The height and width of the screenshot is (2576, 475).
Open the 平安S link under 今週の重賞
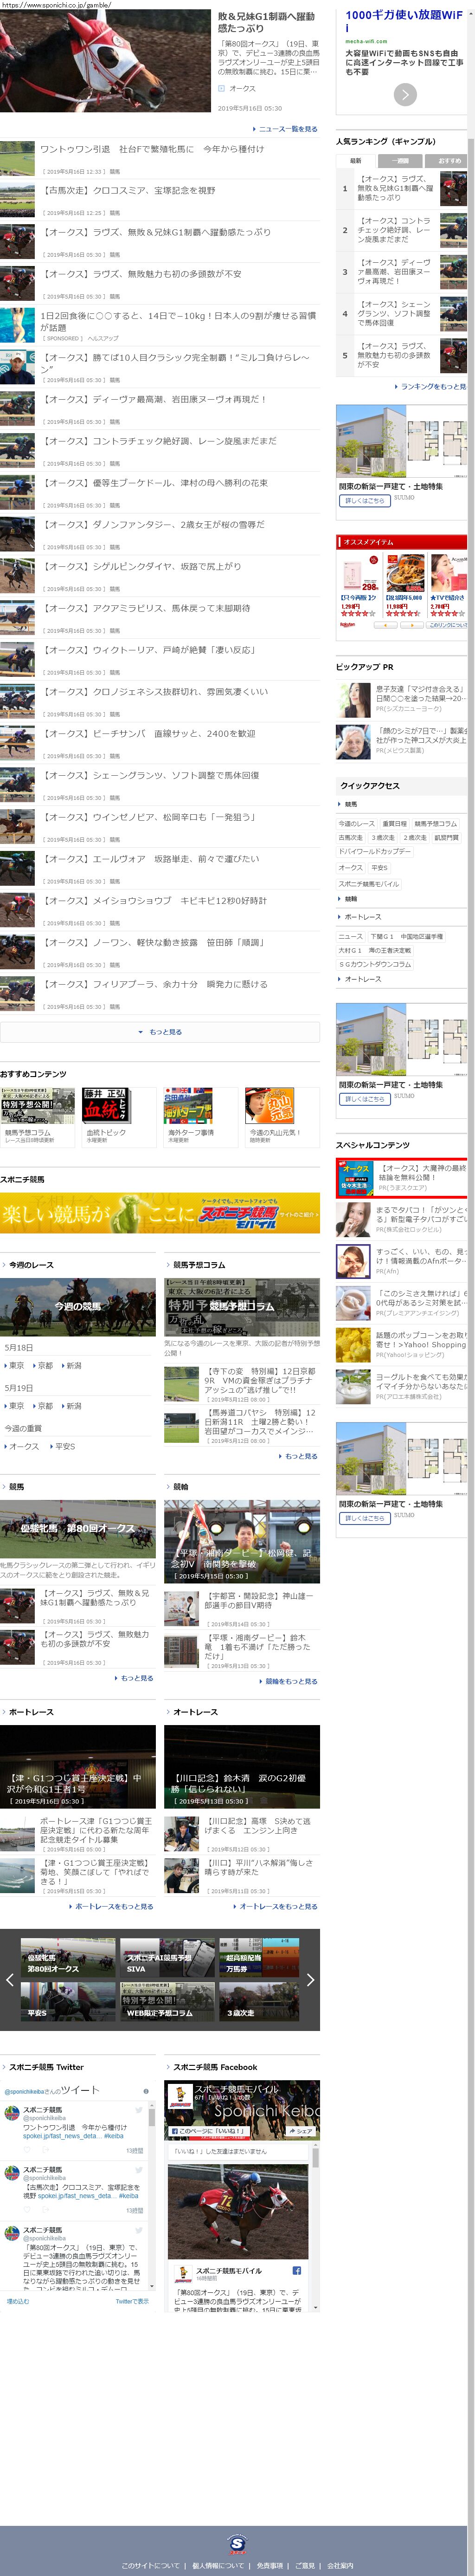[x=65, y=1446]
